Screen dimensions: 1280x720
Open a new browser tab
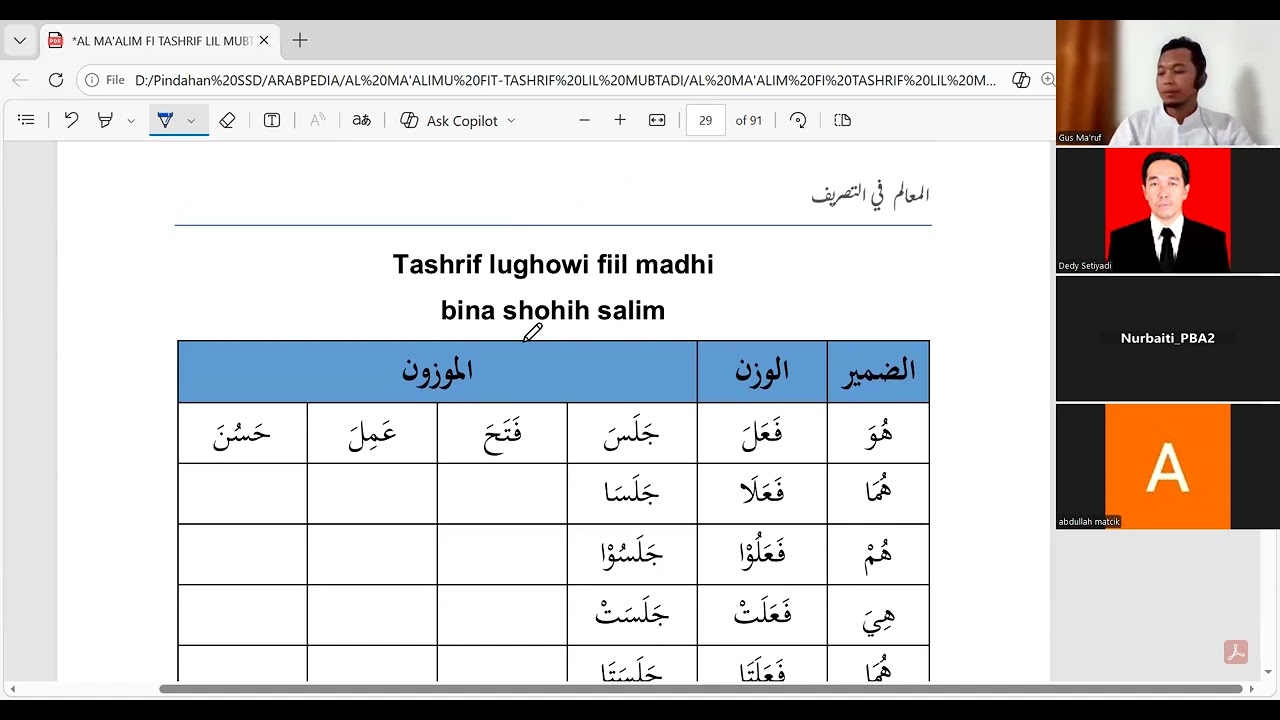coord(300,41)
